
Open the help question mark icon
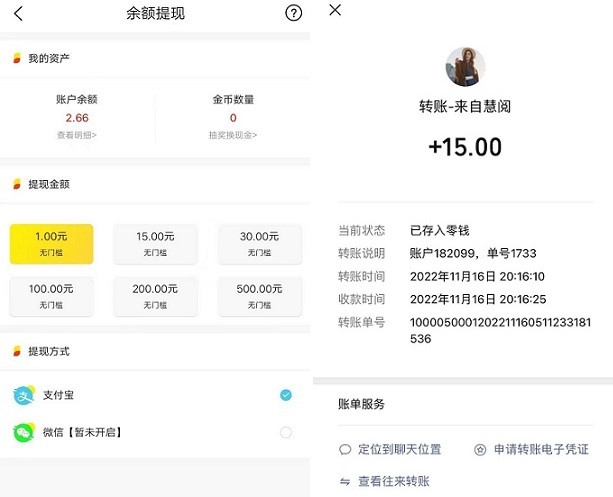(x=293, y=14)
